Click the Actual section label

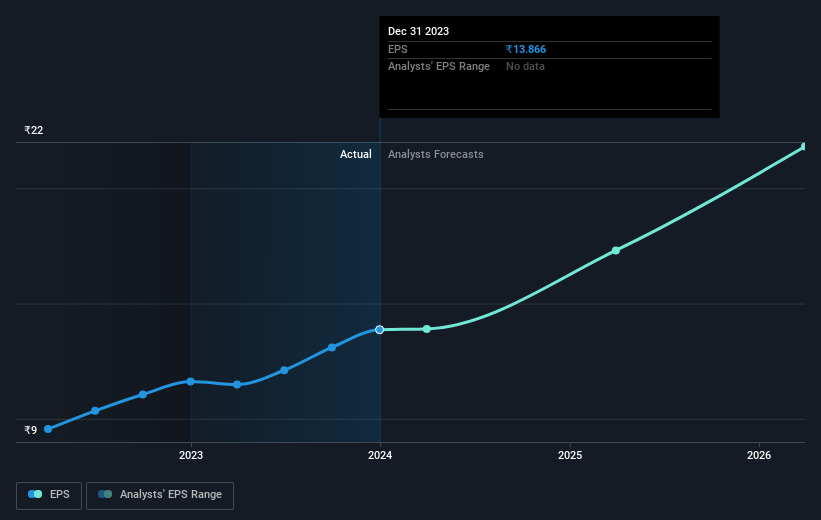[x=356, y=154]
